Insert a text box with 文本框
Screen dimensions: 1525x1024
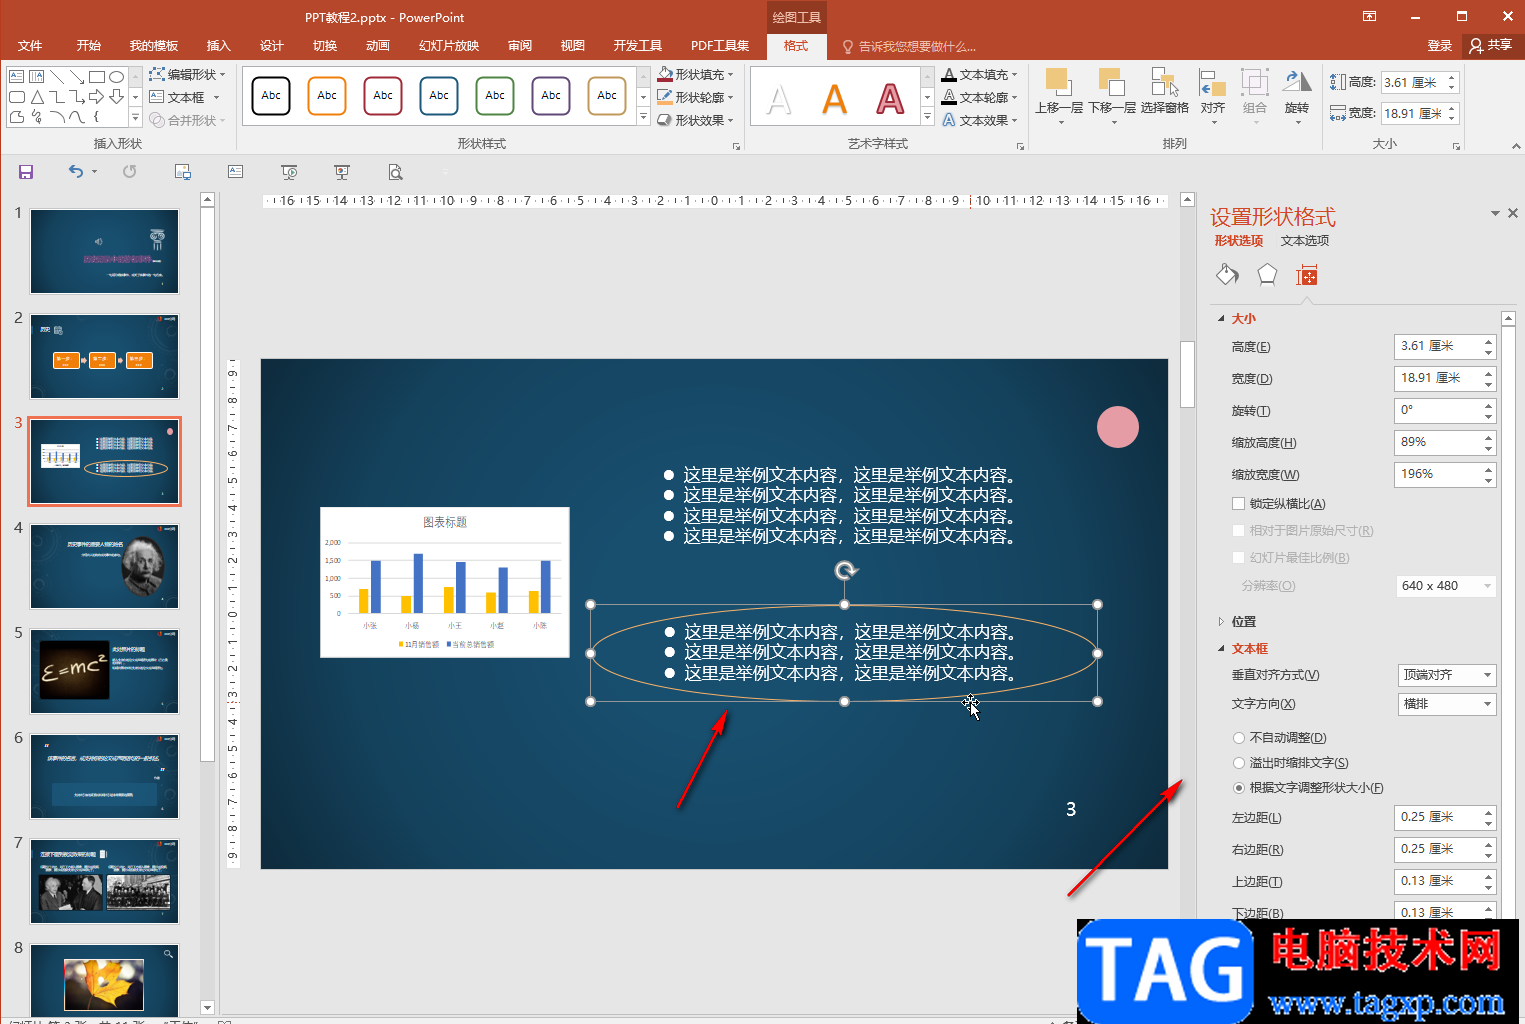(x=185, y=97)
